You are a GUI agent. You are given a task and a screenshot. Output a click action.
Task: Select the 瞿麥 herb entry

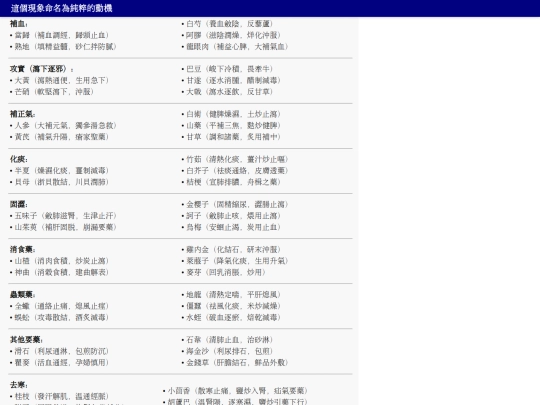[x=59, y=362]
